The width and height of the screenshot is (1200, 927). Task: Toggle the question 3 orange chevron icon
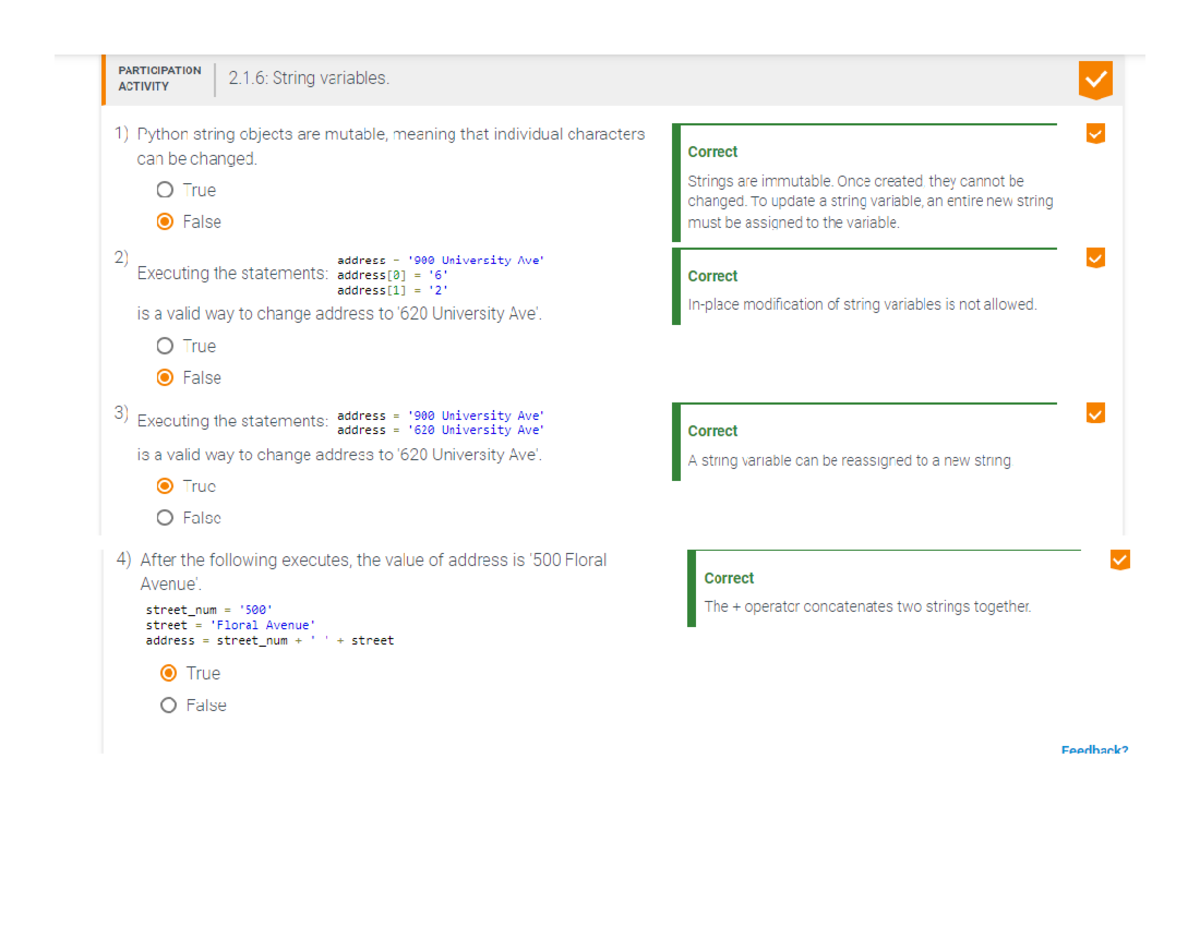tap(1095, 413)
